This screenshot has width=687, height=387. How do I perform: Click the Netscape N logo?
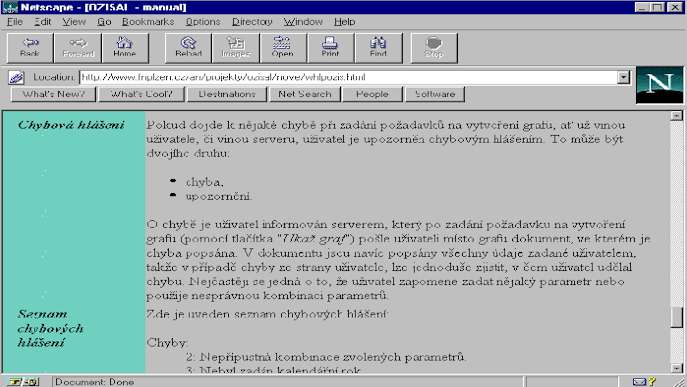coord(659,85)
